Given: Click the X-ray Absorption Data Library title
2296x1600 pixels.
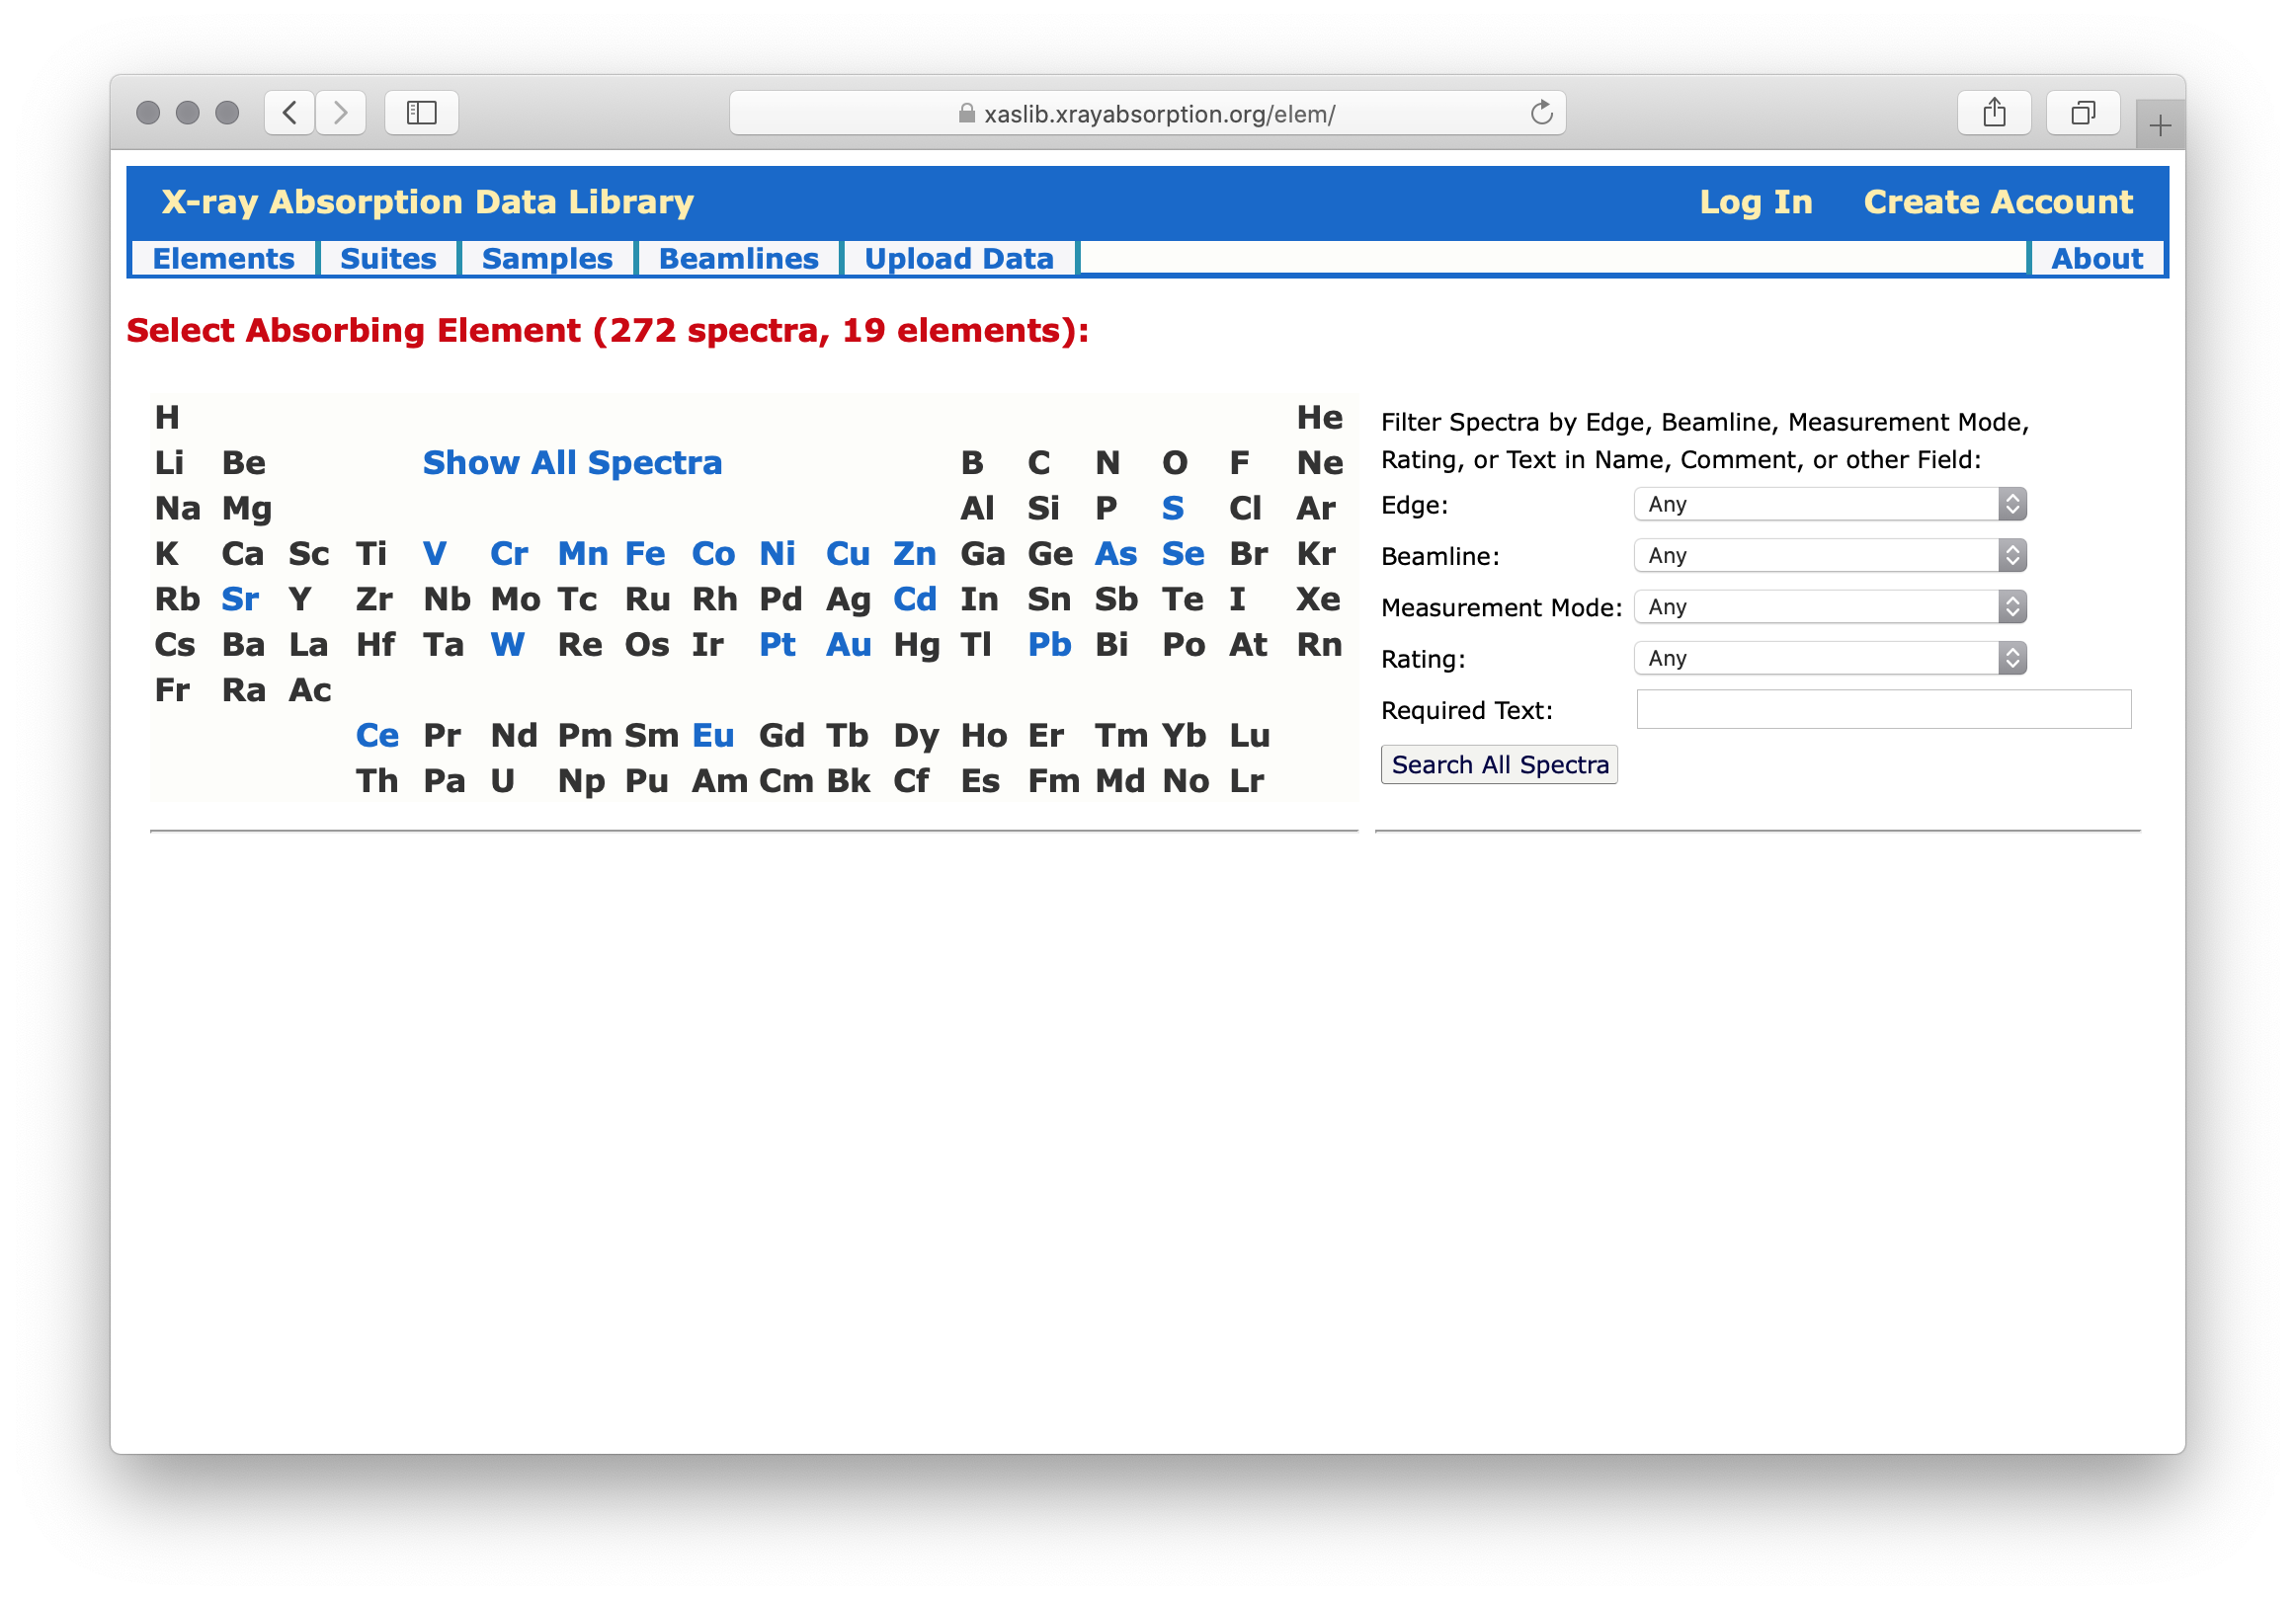Looking at the screenshot, I should coord(428,202).
